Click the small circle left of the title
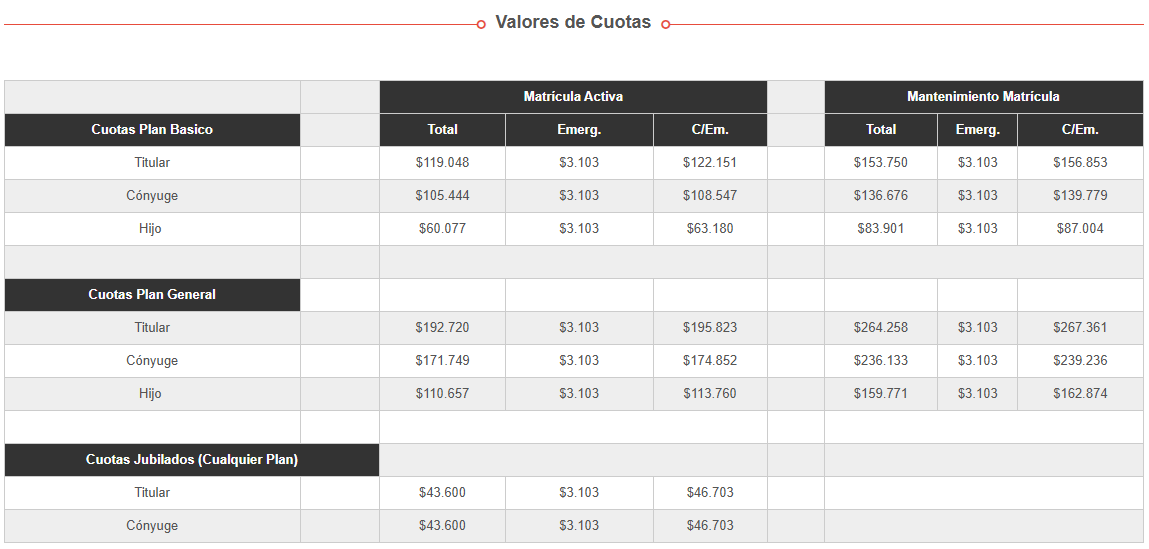The height and width of the screenshot is (549, 1149). coord(481,24)
